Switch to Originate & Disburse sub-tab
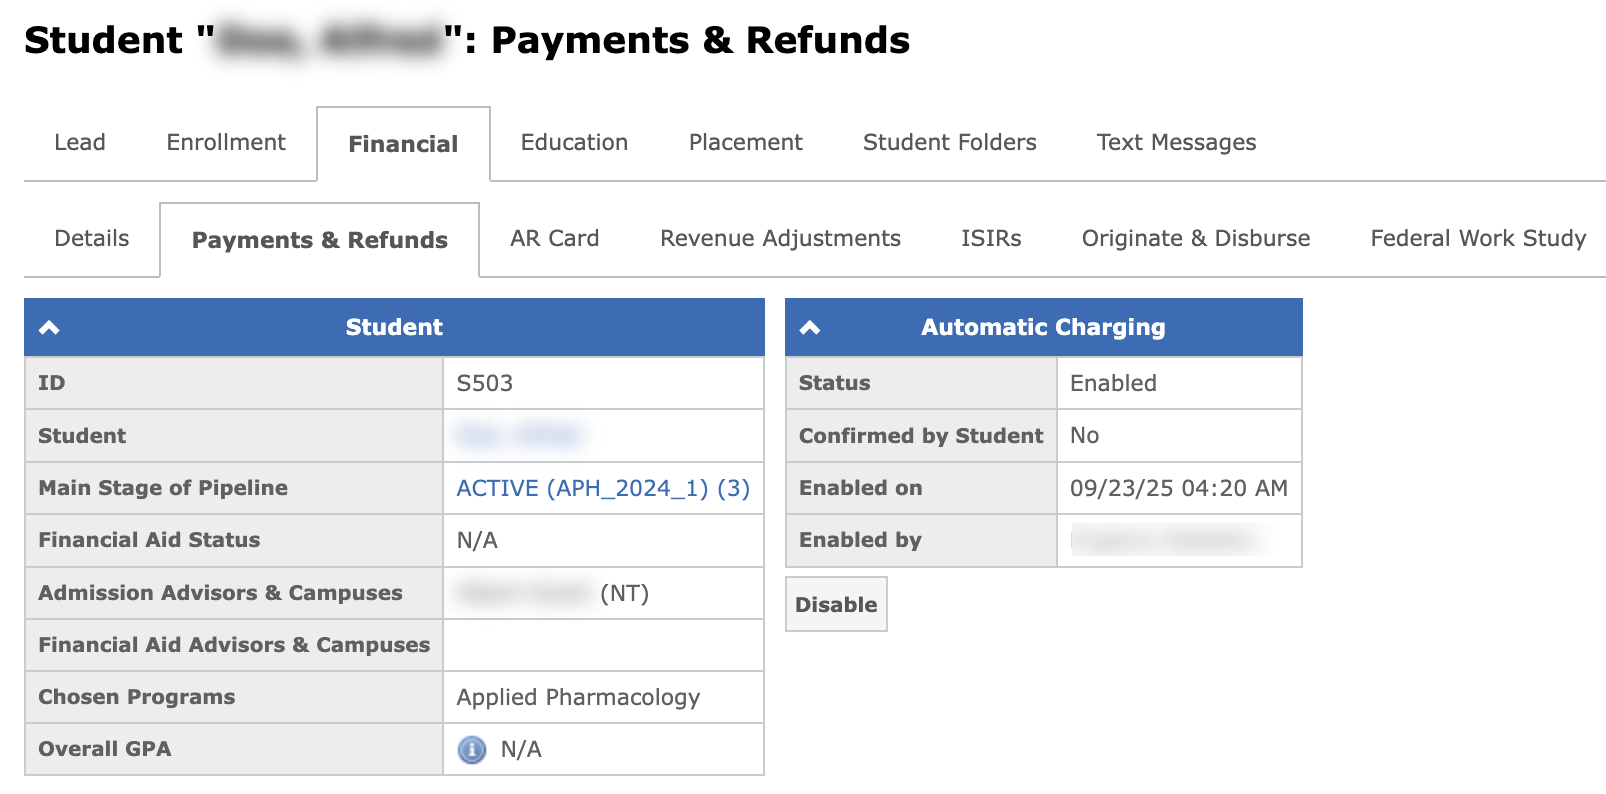Image resolution: width=1606 pixels, height=794 pixels. (x=1195, y=238)
